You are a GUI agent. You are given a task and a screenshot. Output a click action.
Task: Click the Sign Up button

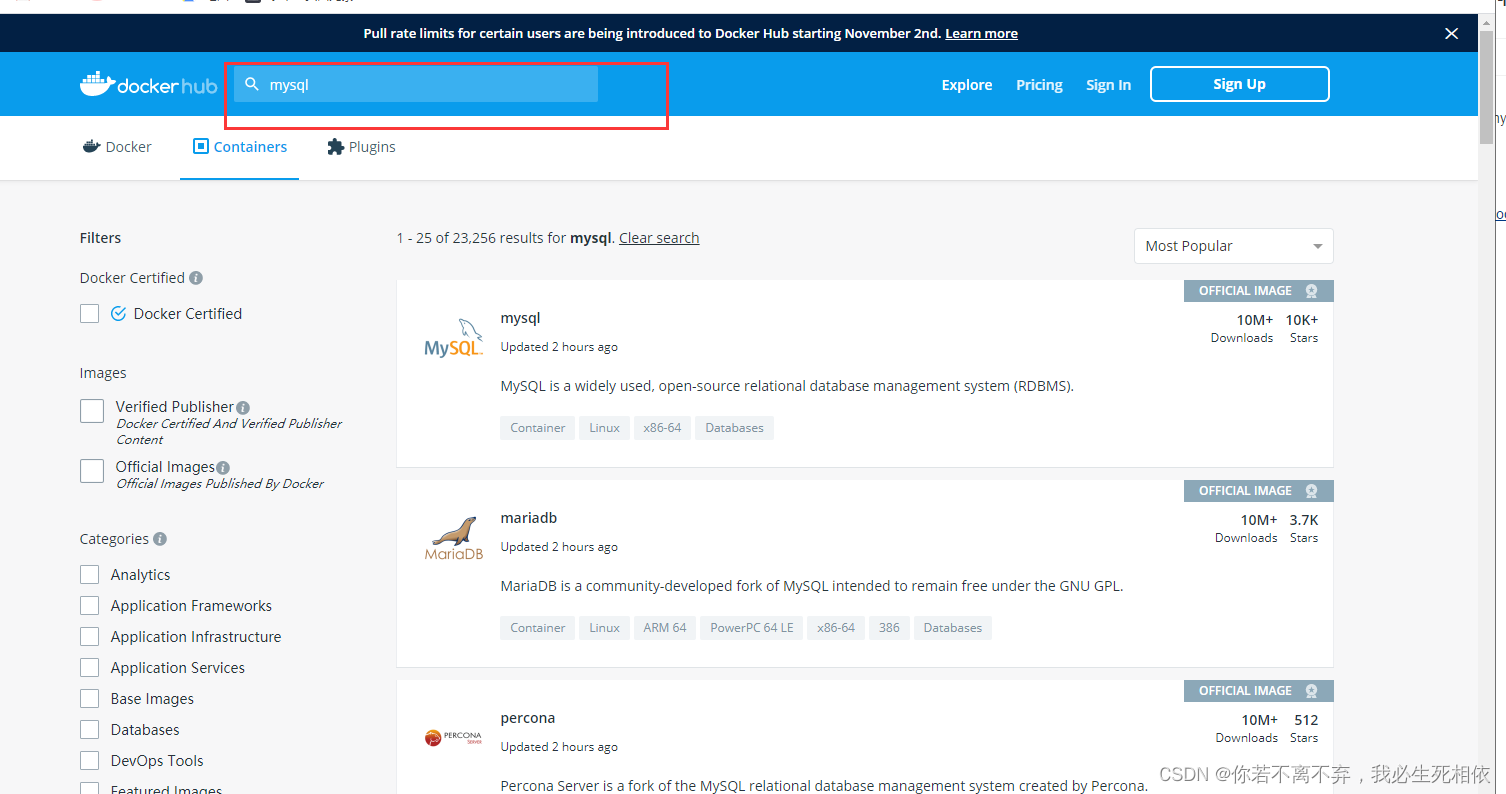(1239, 84)
